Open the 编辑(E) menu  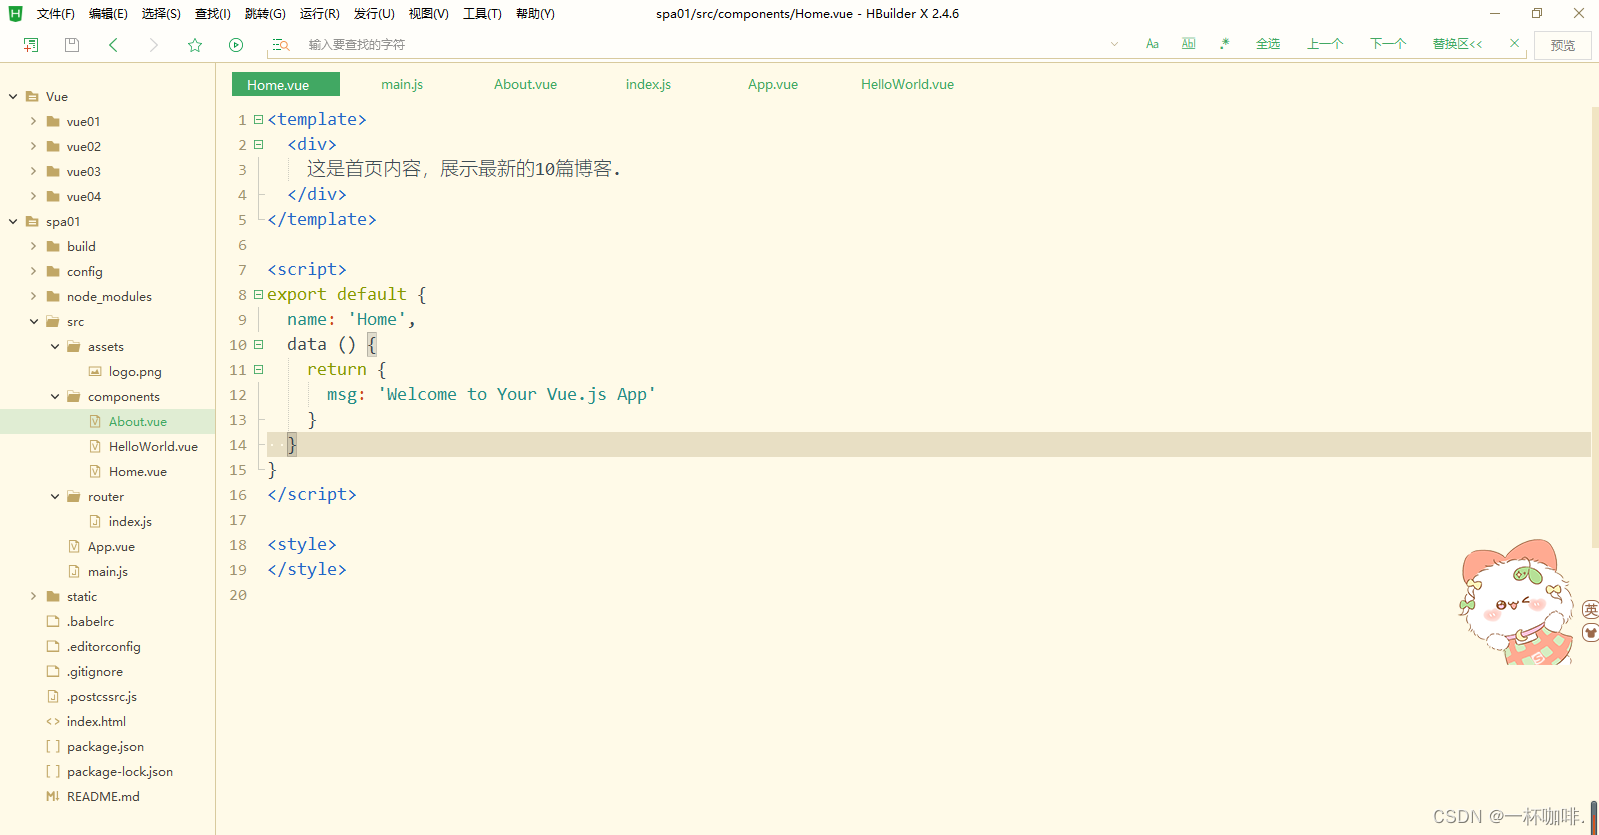pyautogui.click(x=108, y=14)
